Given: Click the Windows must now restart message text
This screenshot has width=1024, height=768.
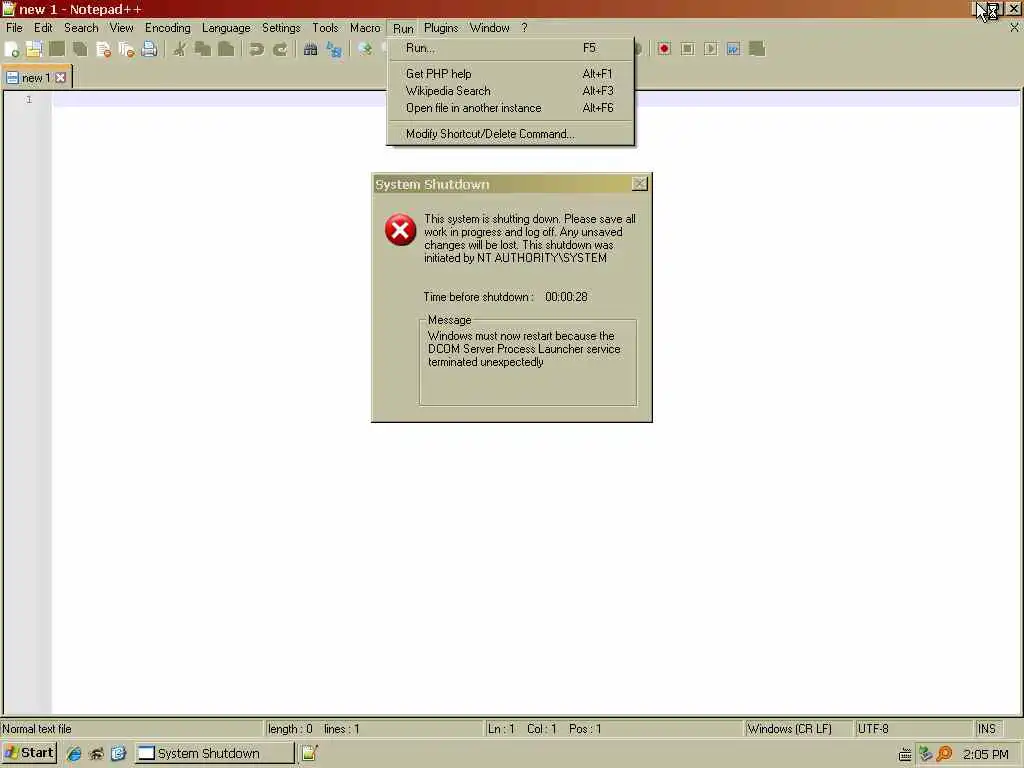Looking at the screenshot, I should click(x=524, y=349).
